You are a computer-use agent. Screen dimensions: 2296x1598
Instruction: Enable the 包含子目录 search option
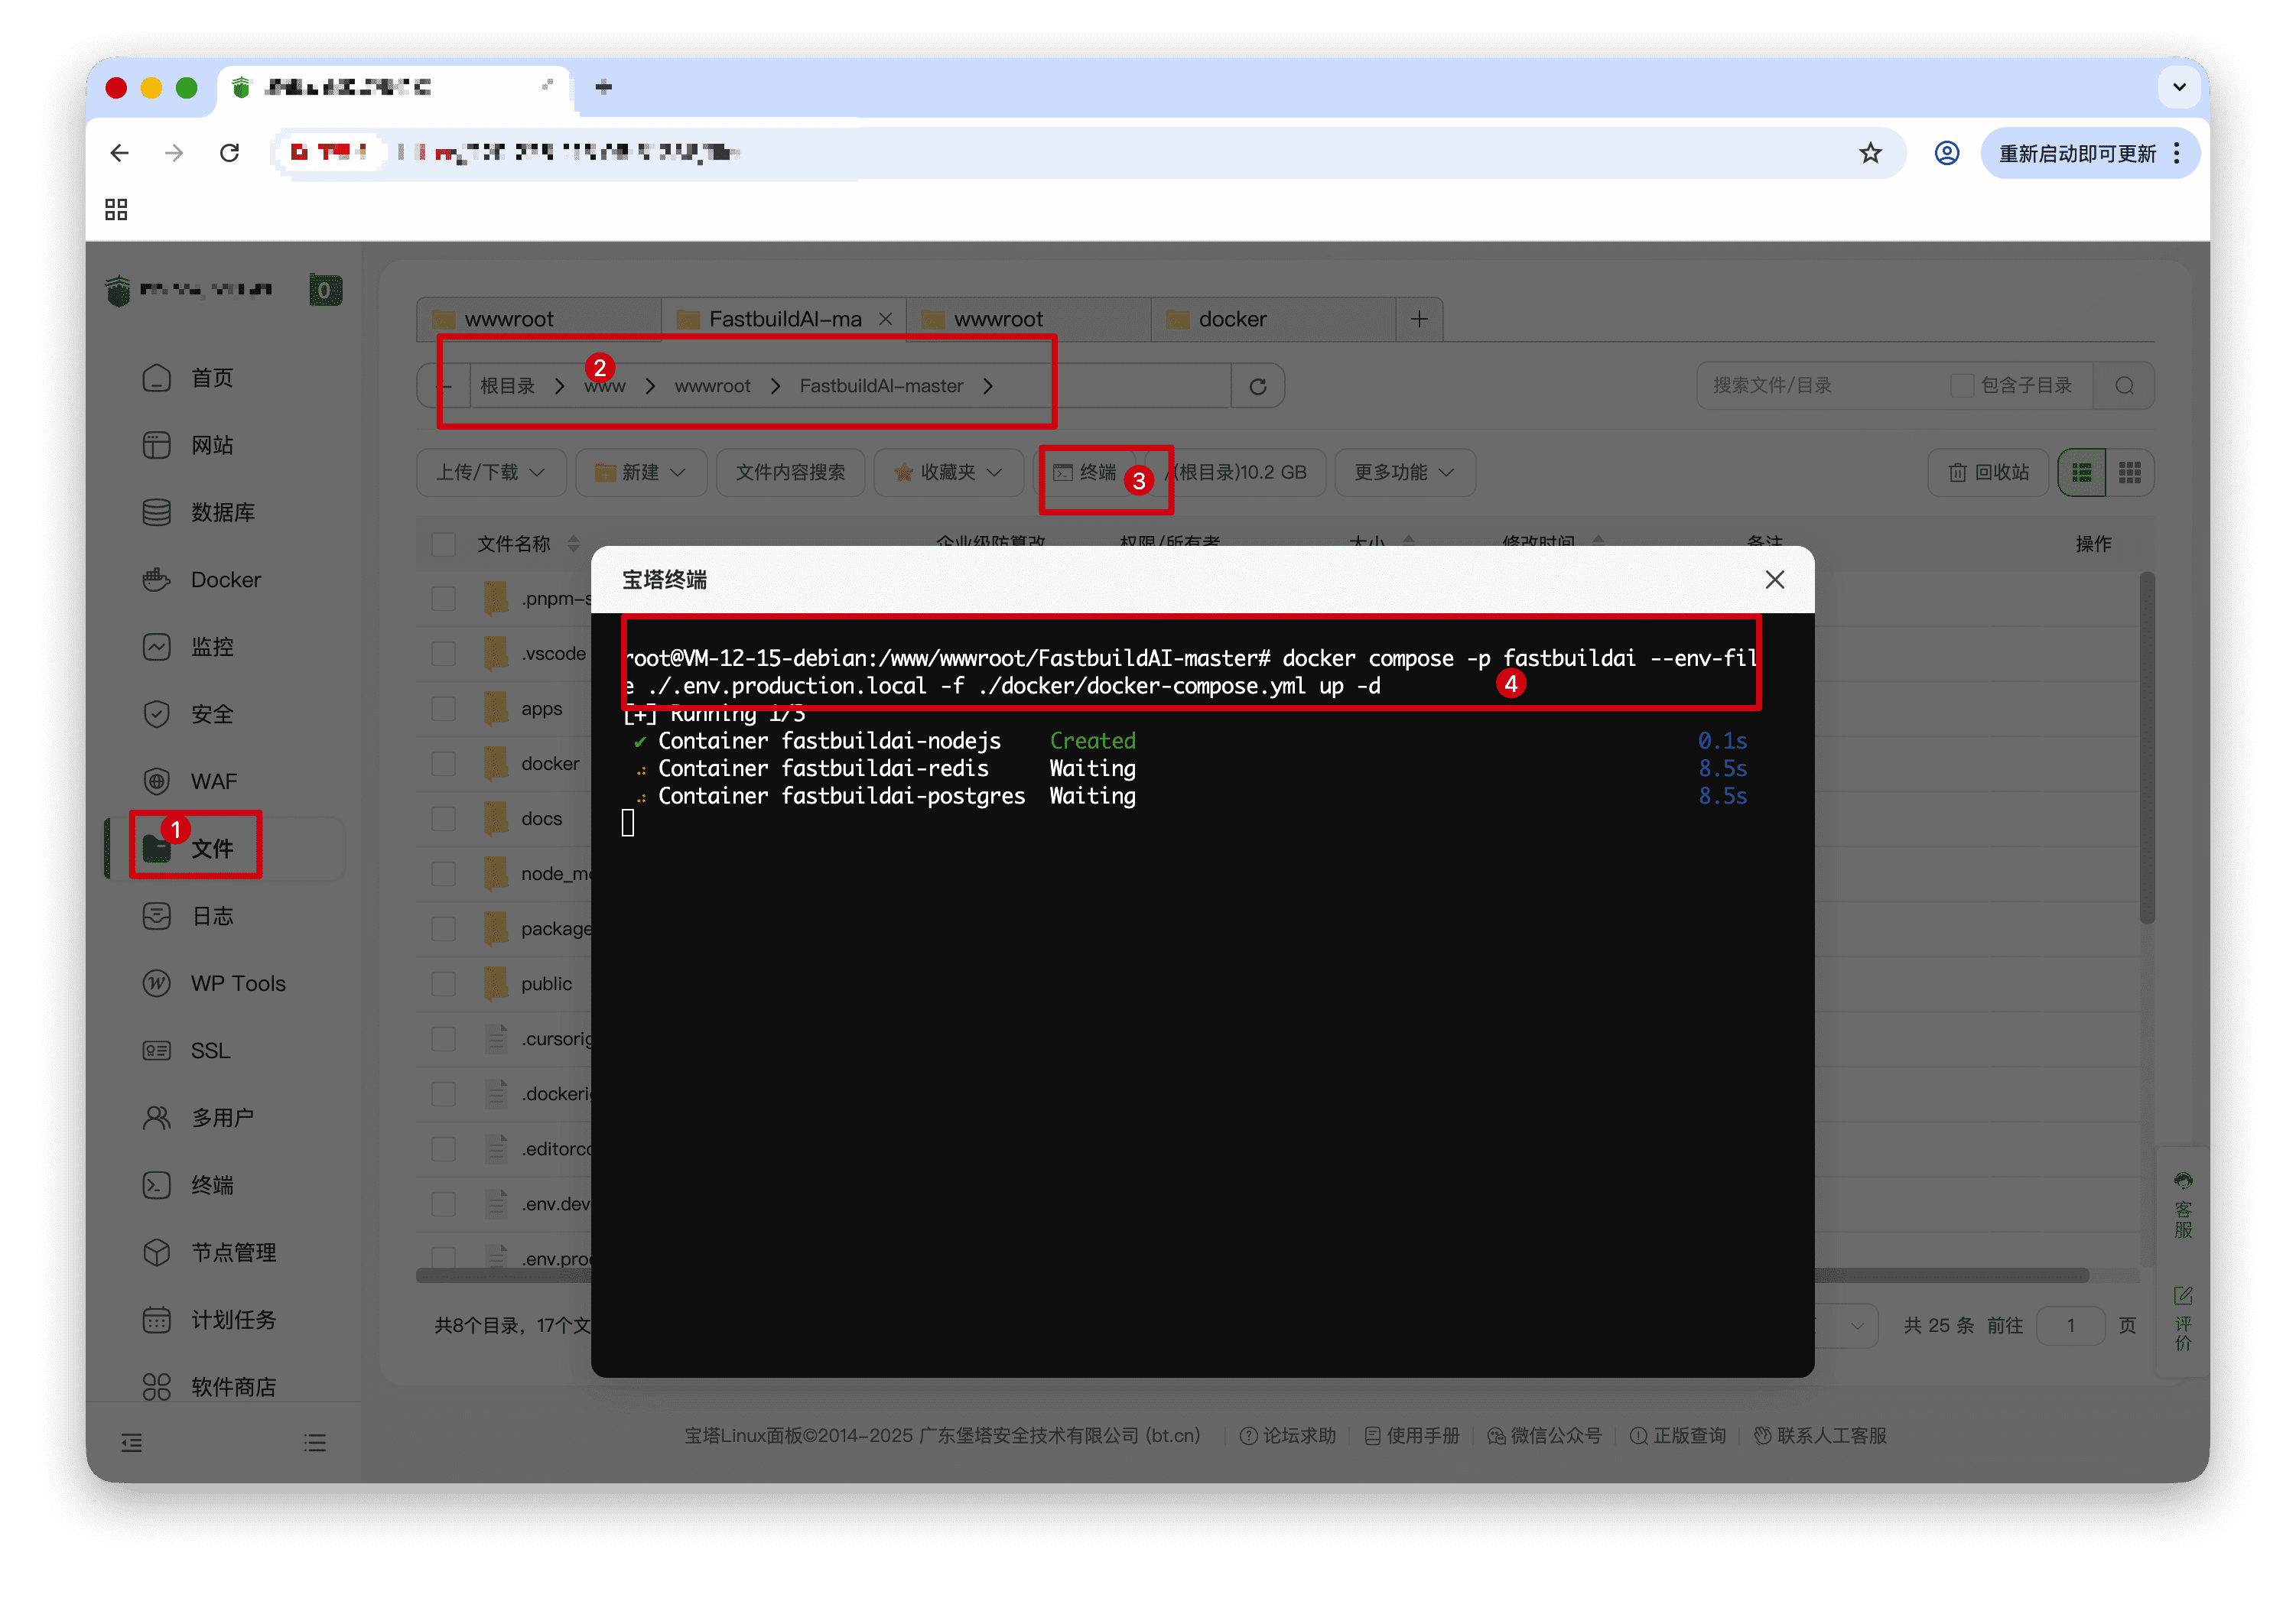(x=1963, y=385)
